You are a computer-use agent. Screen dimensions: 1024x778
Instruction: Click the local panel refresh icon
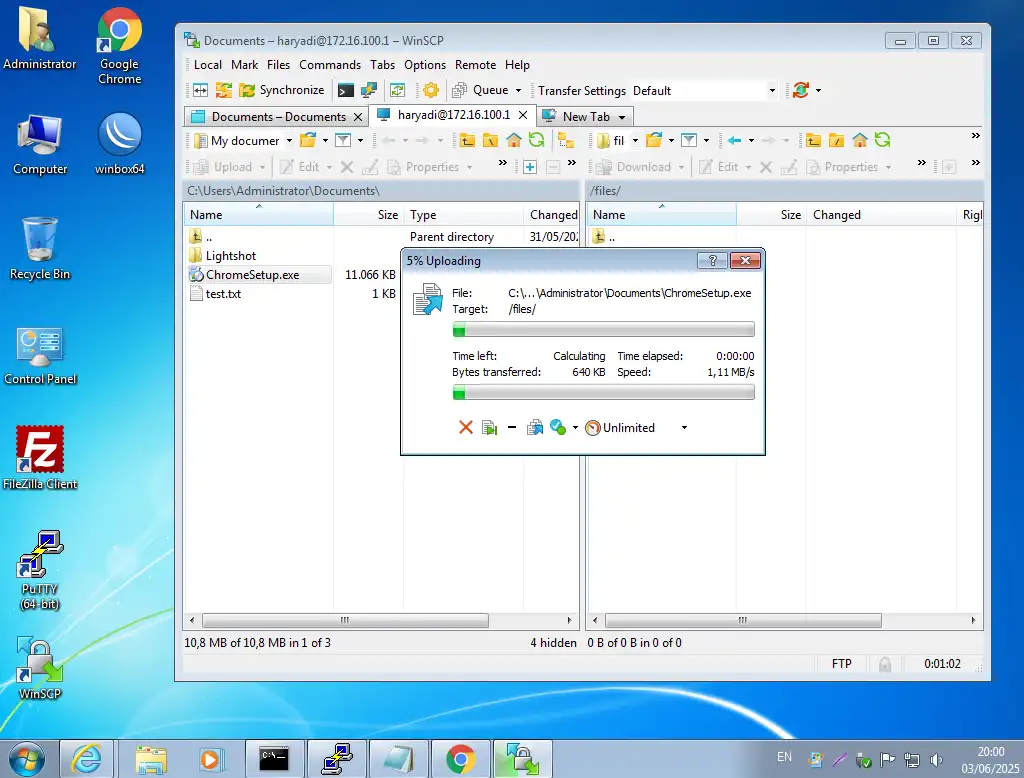(537, 140)
